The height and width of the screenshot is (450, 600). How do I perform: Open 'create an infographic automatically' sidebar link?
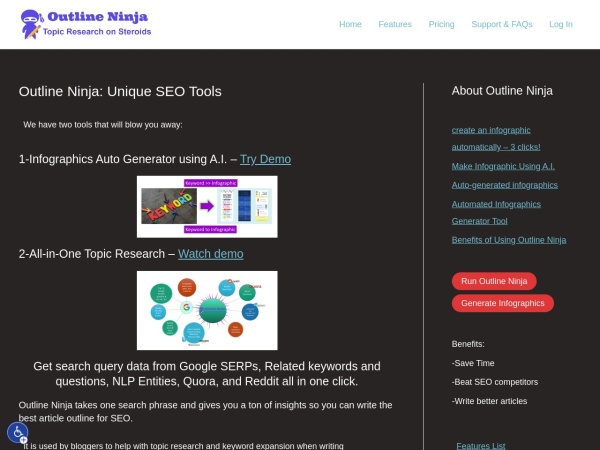tap(490, 130)
